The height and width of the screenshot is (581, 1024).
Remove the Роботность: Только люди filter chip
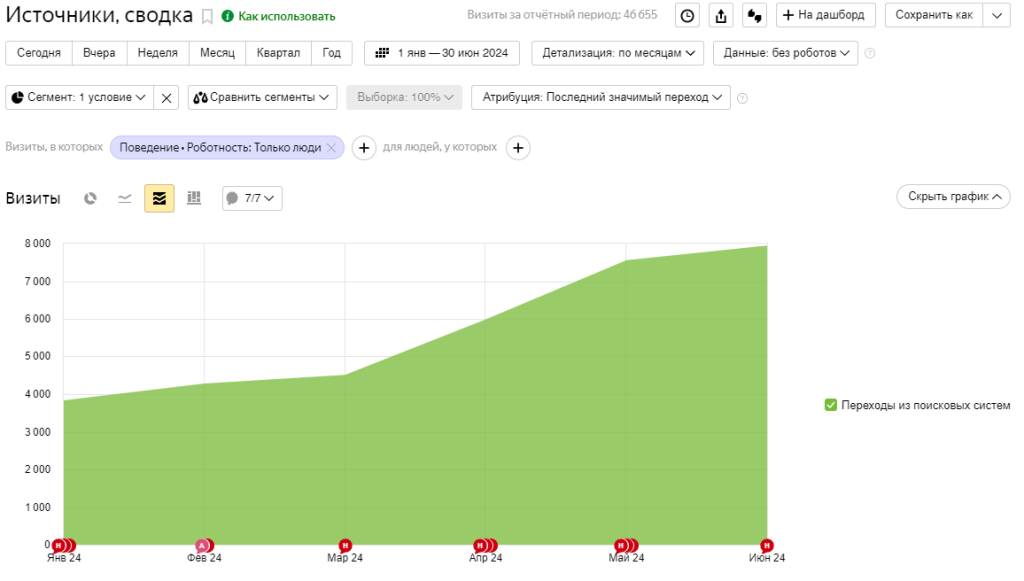331,148
